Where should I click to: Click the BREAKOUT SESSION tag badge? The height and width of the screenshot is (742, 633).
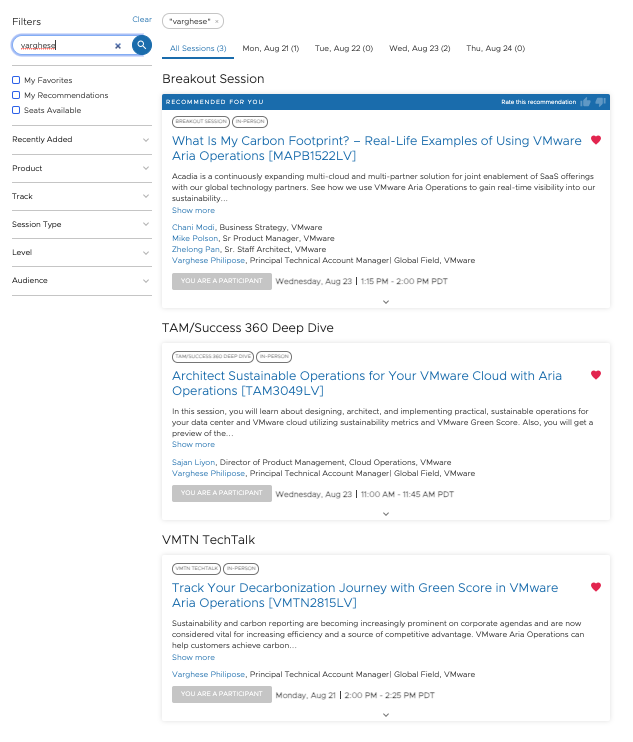pos(201,122)
